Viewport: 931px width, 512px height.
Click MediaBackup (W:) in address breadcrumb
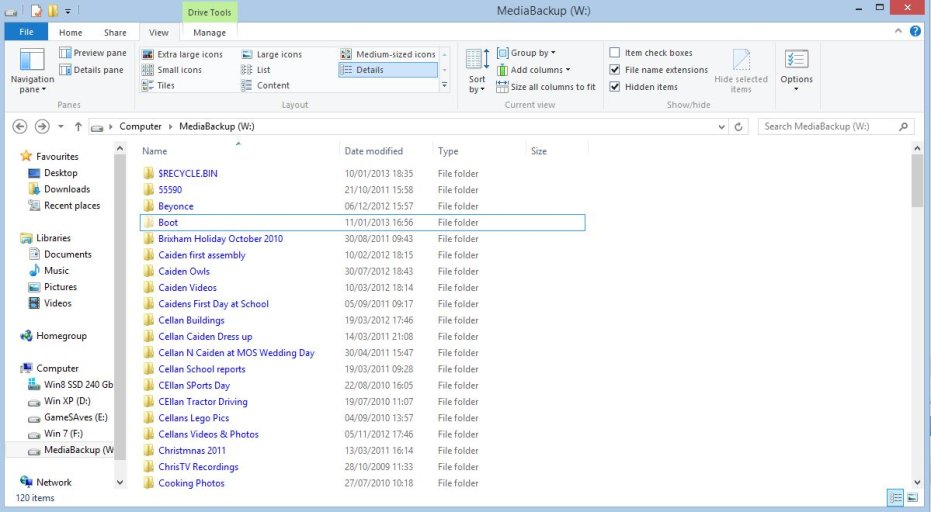tap(217, 127)
